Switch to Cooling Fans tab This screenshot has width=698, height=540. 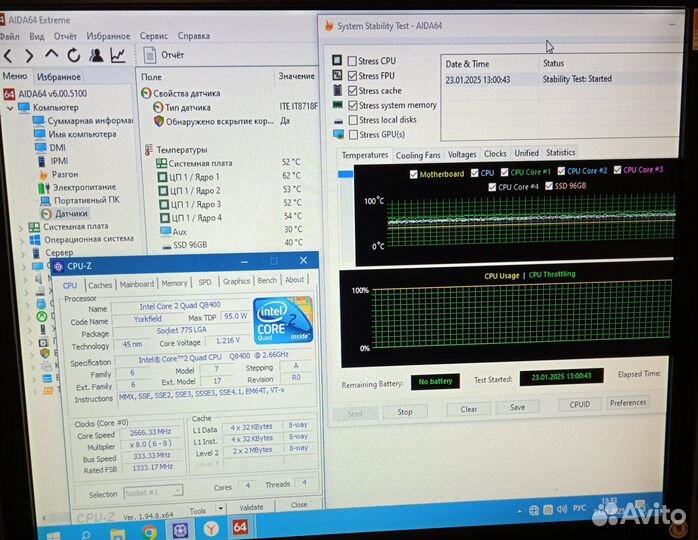[418, 155]
